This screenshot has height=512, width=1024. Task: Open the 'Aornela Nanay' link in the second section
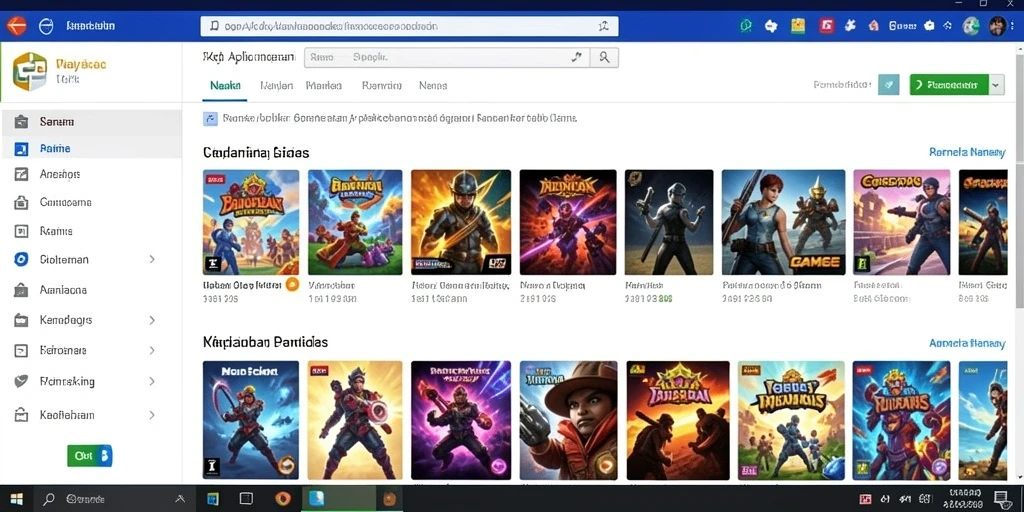[967, 344]
